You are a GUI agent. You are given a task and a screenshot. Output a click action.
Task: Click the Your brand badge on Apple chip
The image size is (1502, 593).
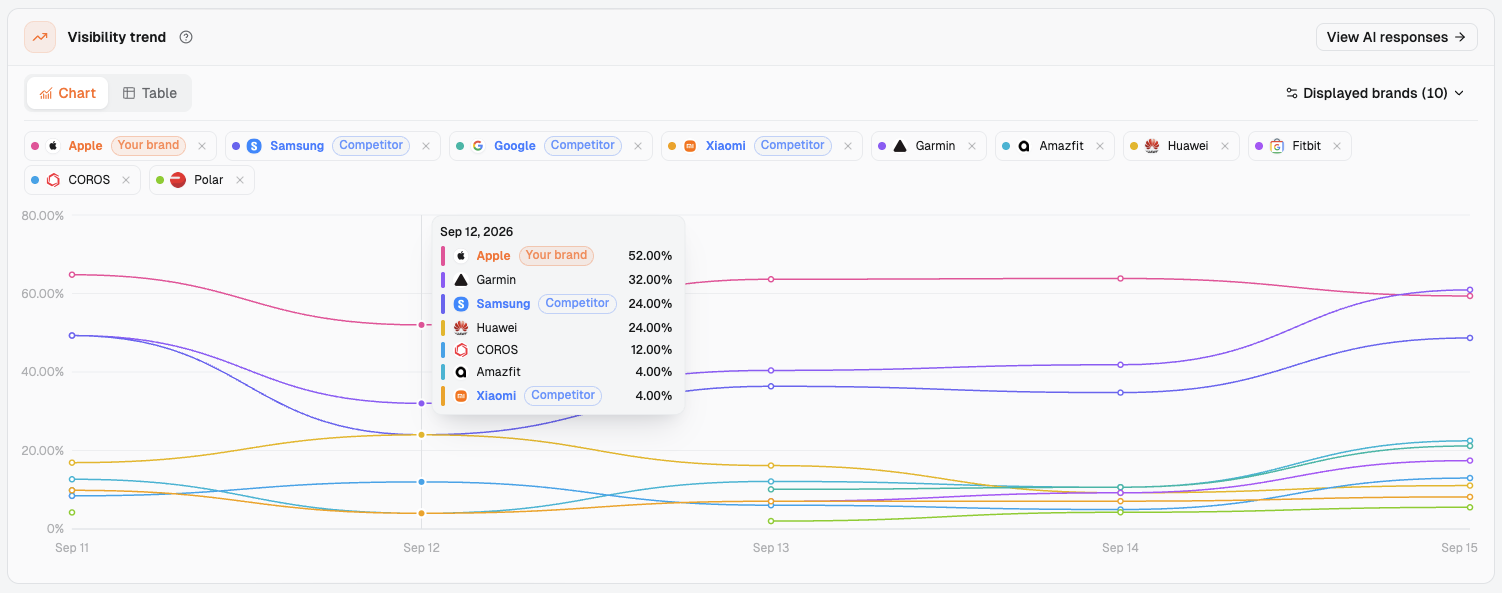pos(148,146)
